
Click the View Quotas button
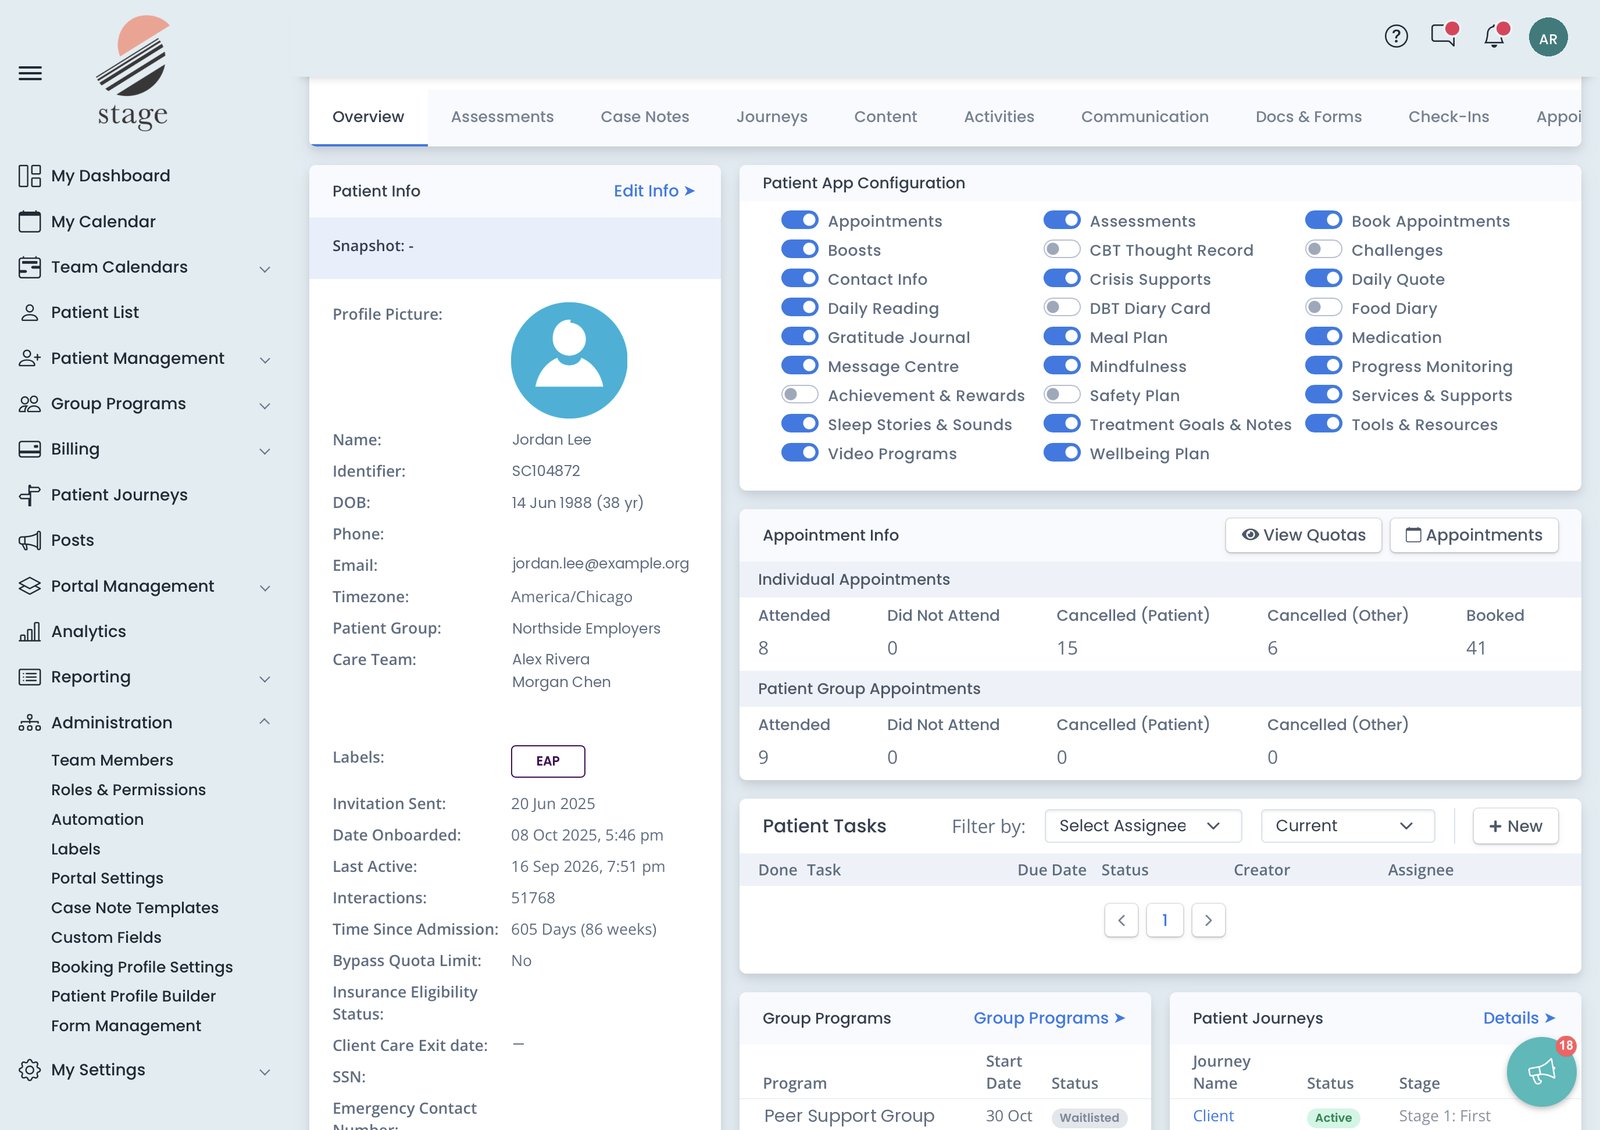point(1303,535)
